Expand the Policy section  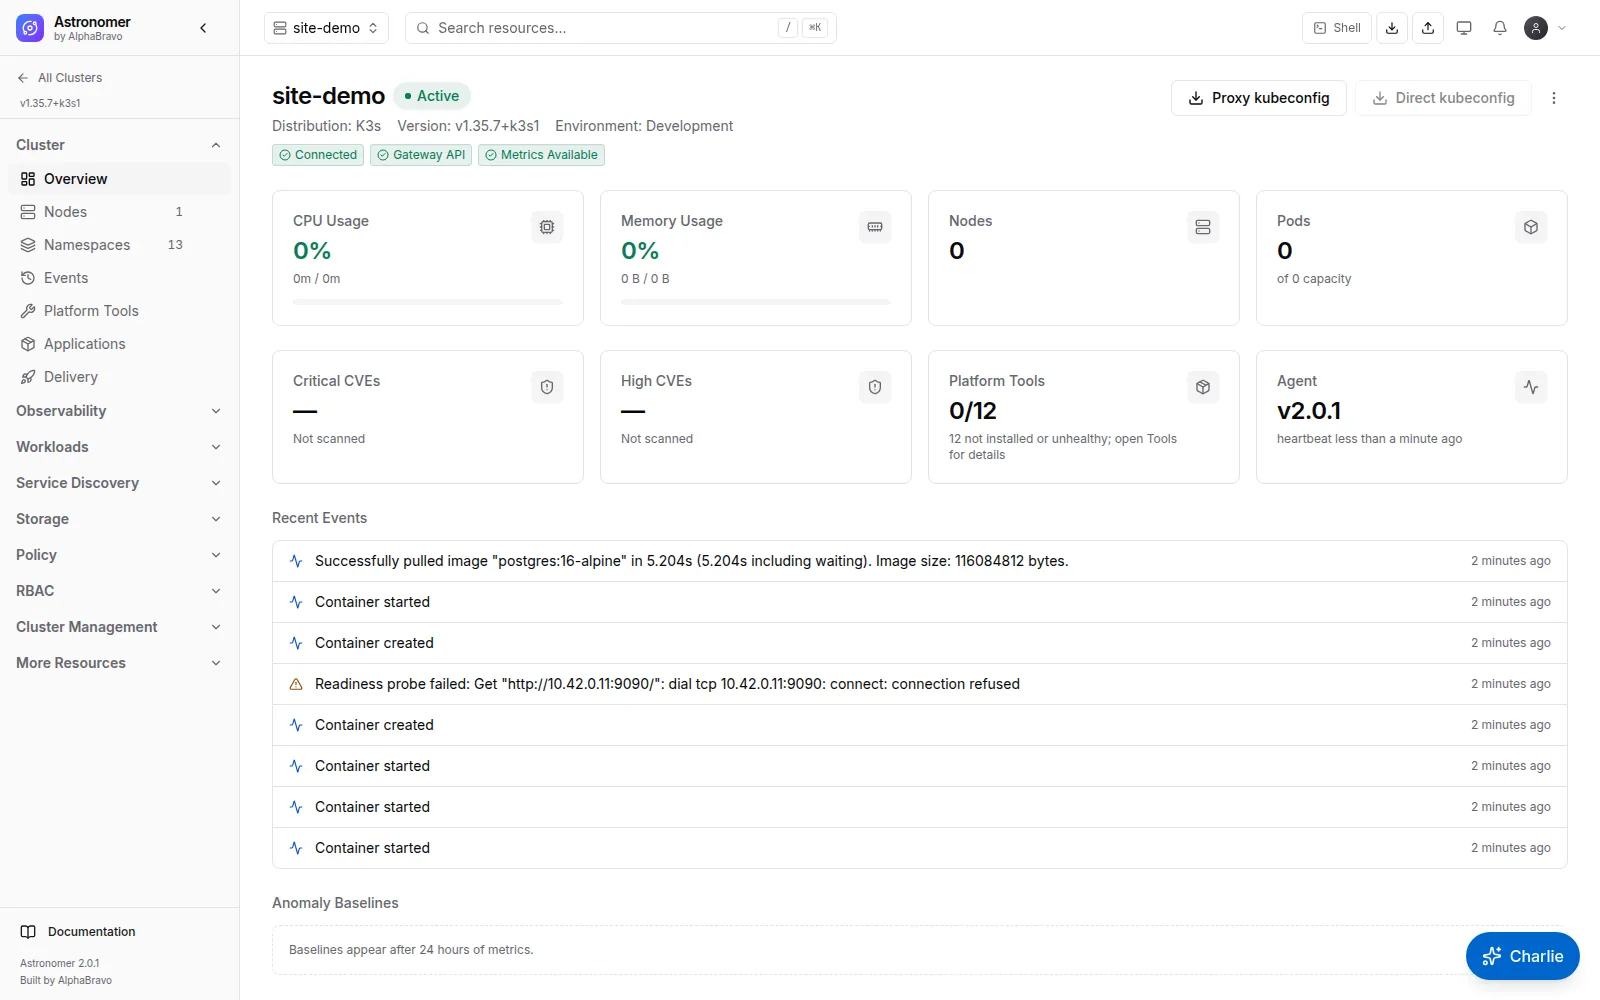click(119, 555)
